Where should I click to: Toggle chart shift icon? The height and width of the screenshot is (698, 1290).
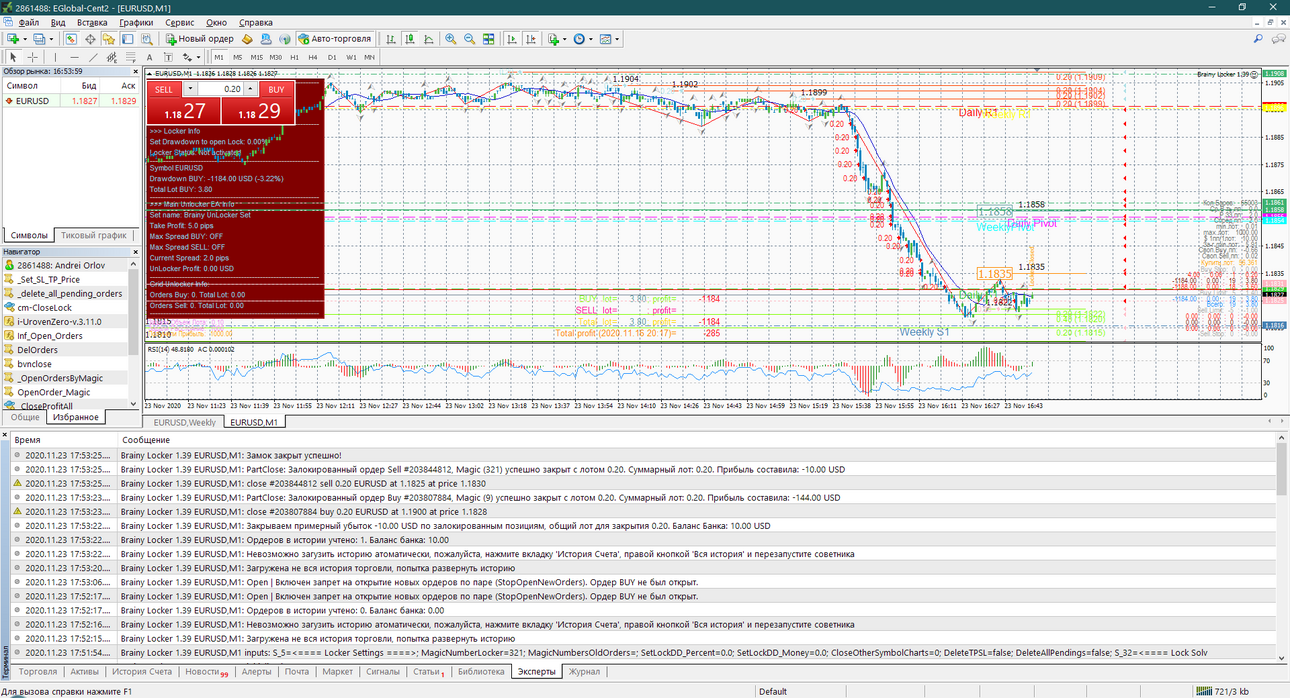tap(530, 39)
